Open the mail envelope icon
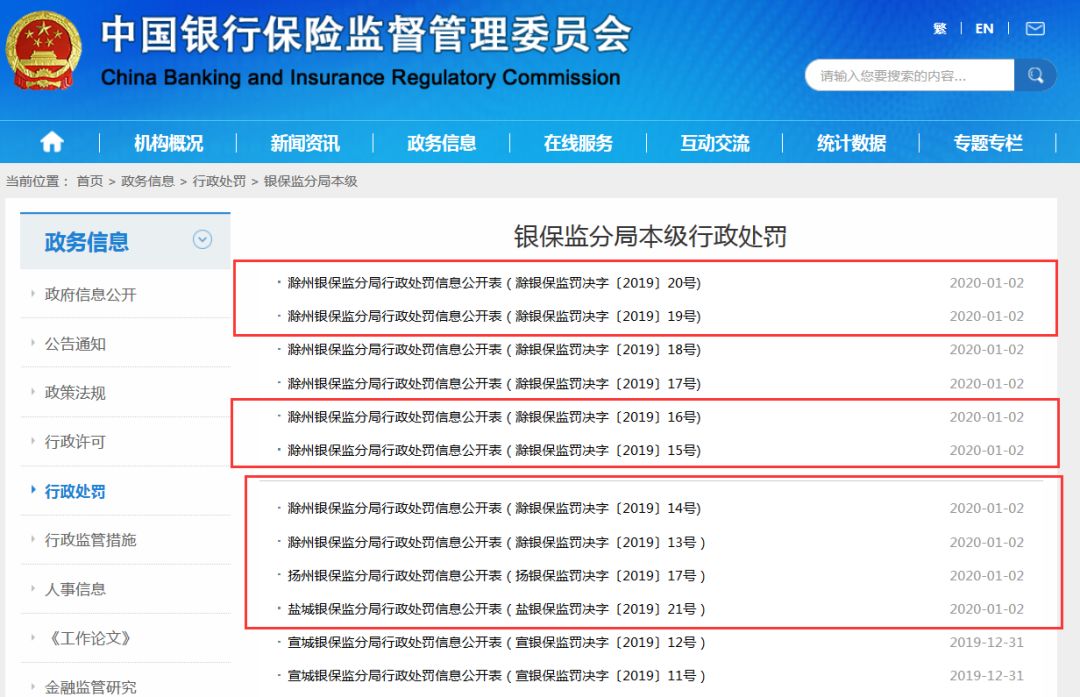 click(x=1035, y=28)
